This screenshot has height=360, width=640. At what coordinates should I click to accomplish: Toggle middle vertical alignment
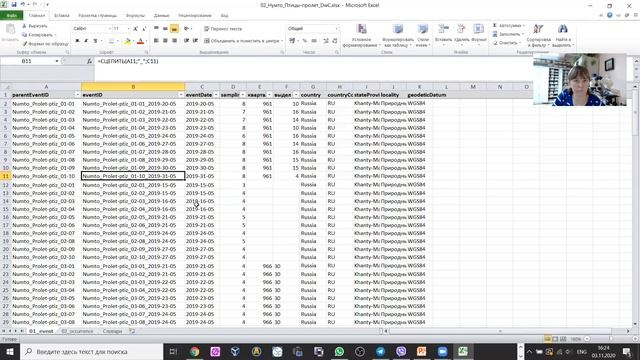pos(165,29)
